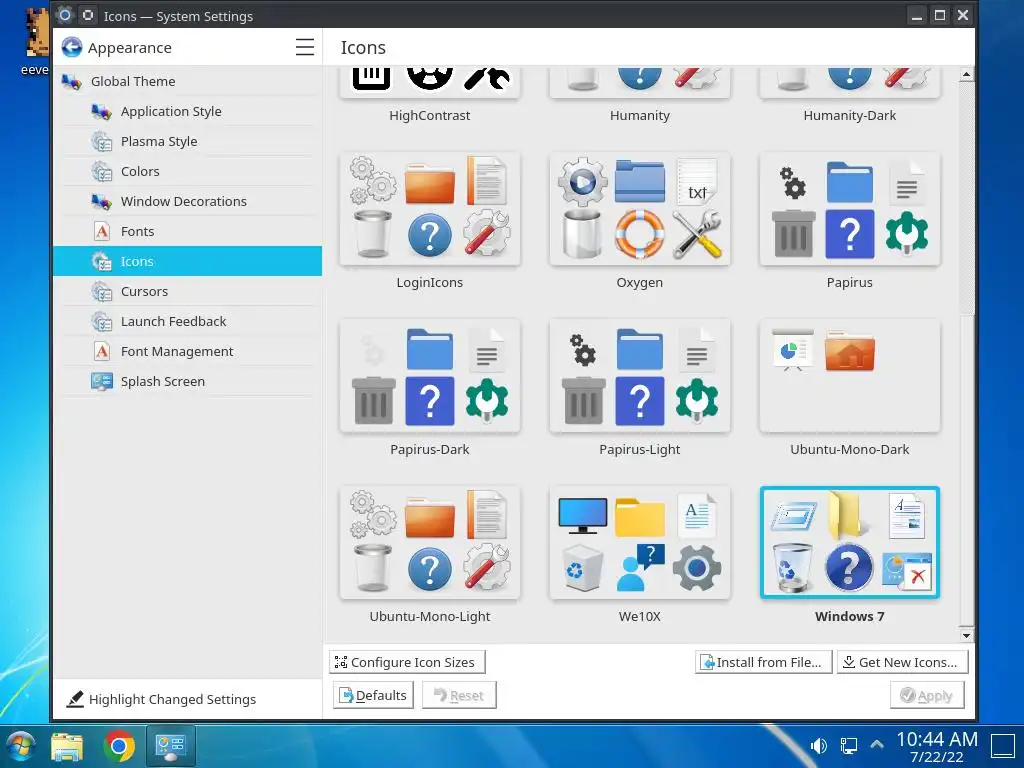Click the Windows 7 yellow folder icon
This screenshot has width=1024, height=768.
click(847, 516)
